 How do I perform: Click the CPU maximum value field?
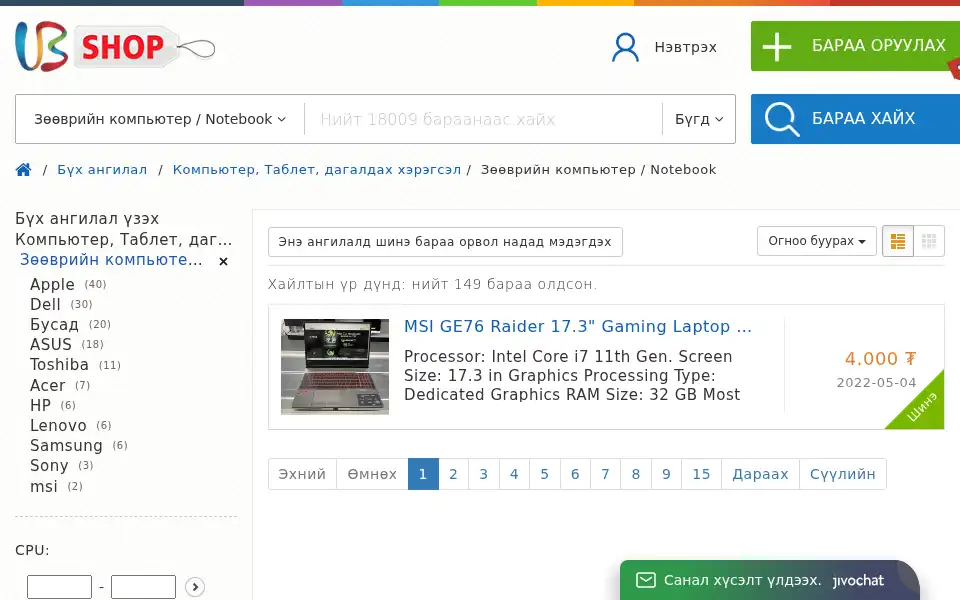(x=143, y=587)
